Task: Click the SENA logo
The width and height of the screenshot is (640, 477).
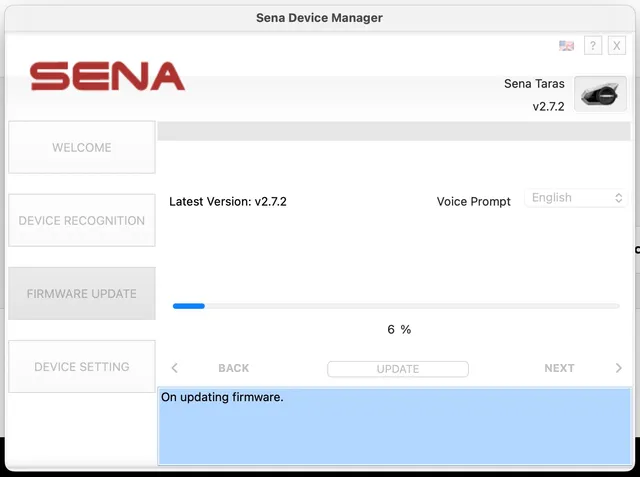Action: coord(107,76)
